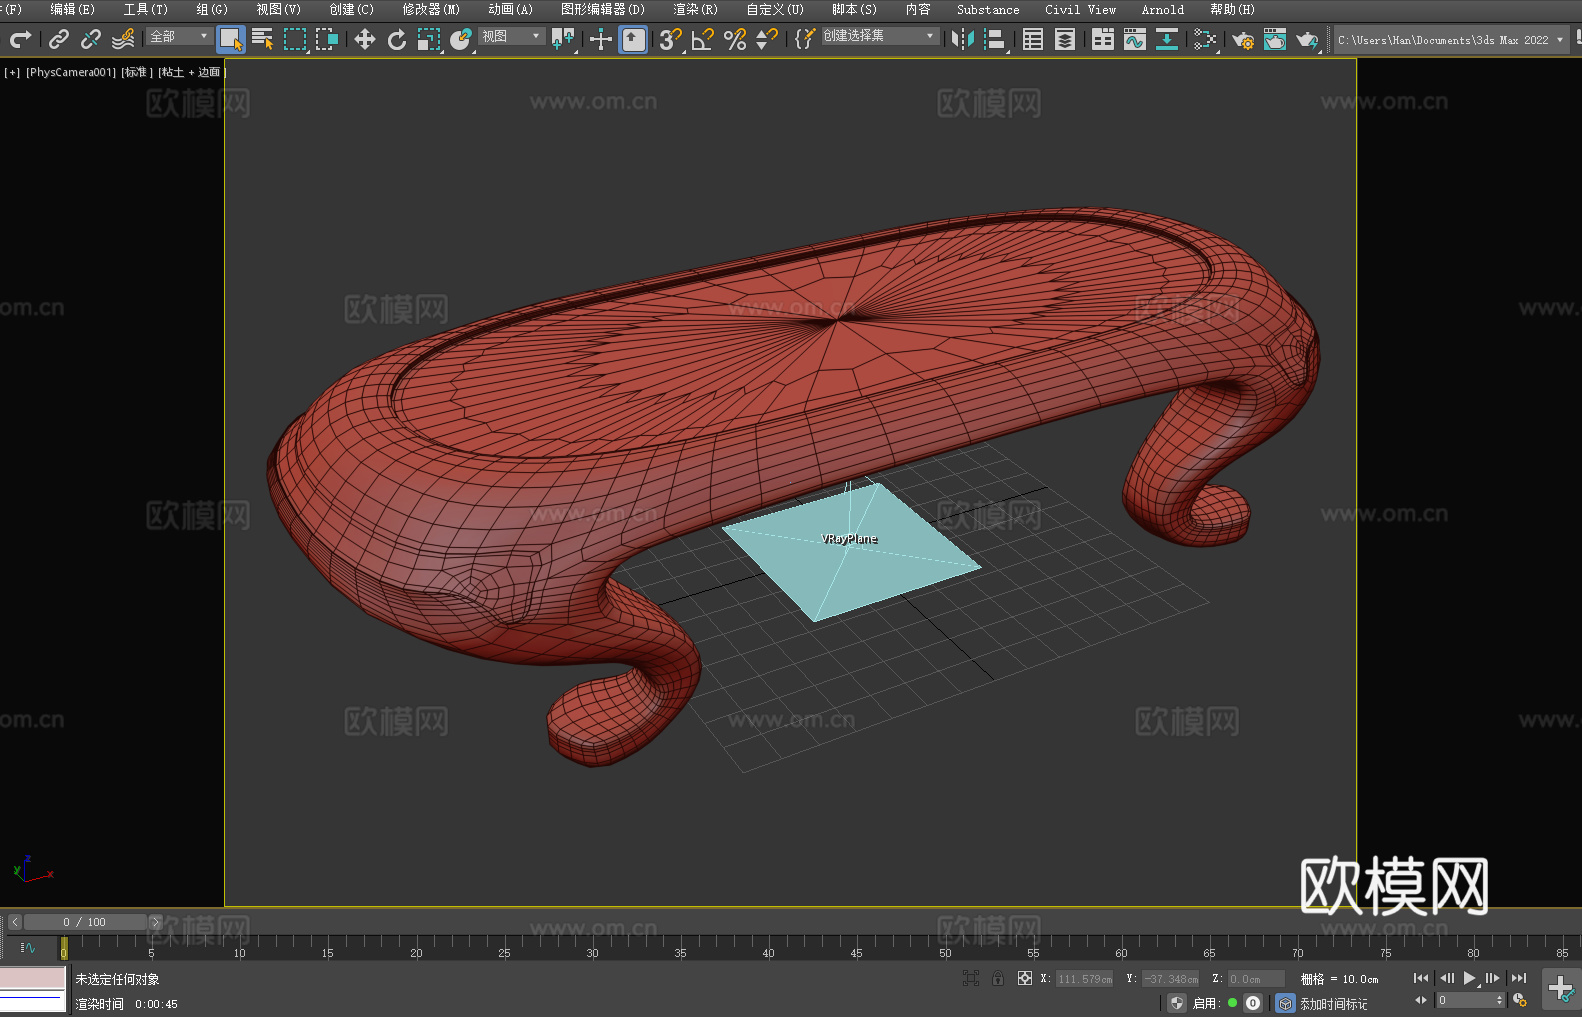Select the Move tool
The image size is (1582, 1017).
tap(365, 39)
